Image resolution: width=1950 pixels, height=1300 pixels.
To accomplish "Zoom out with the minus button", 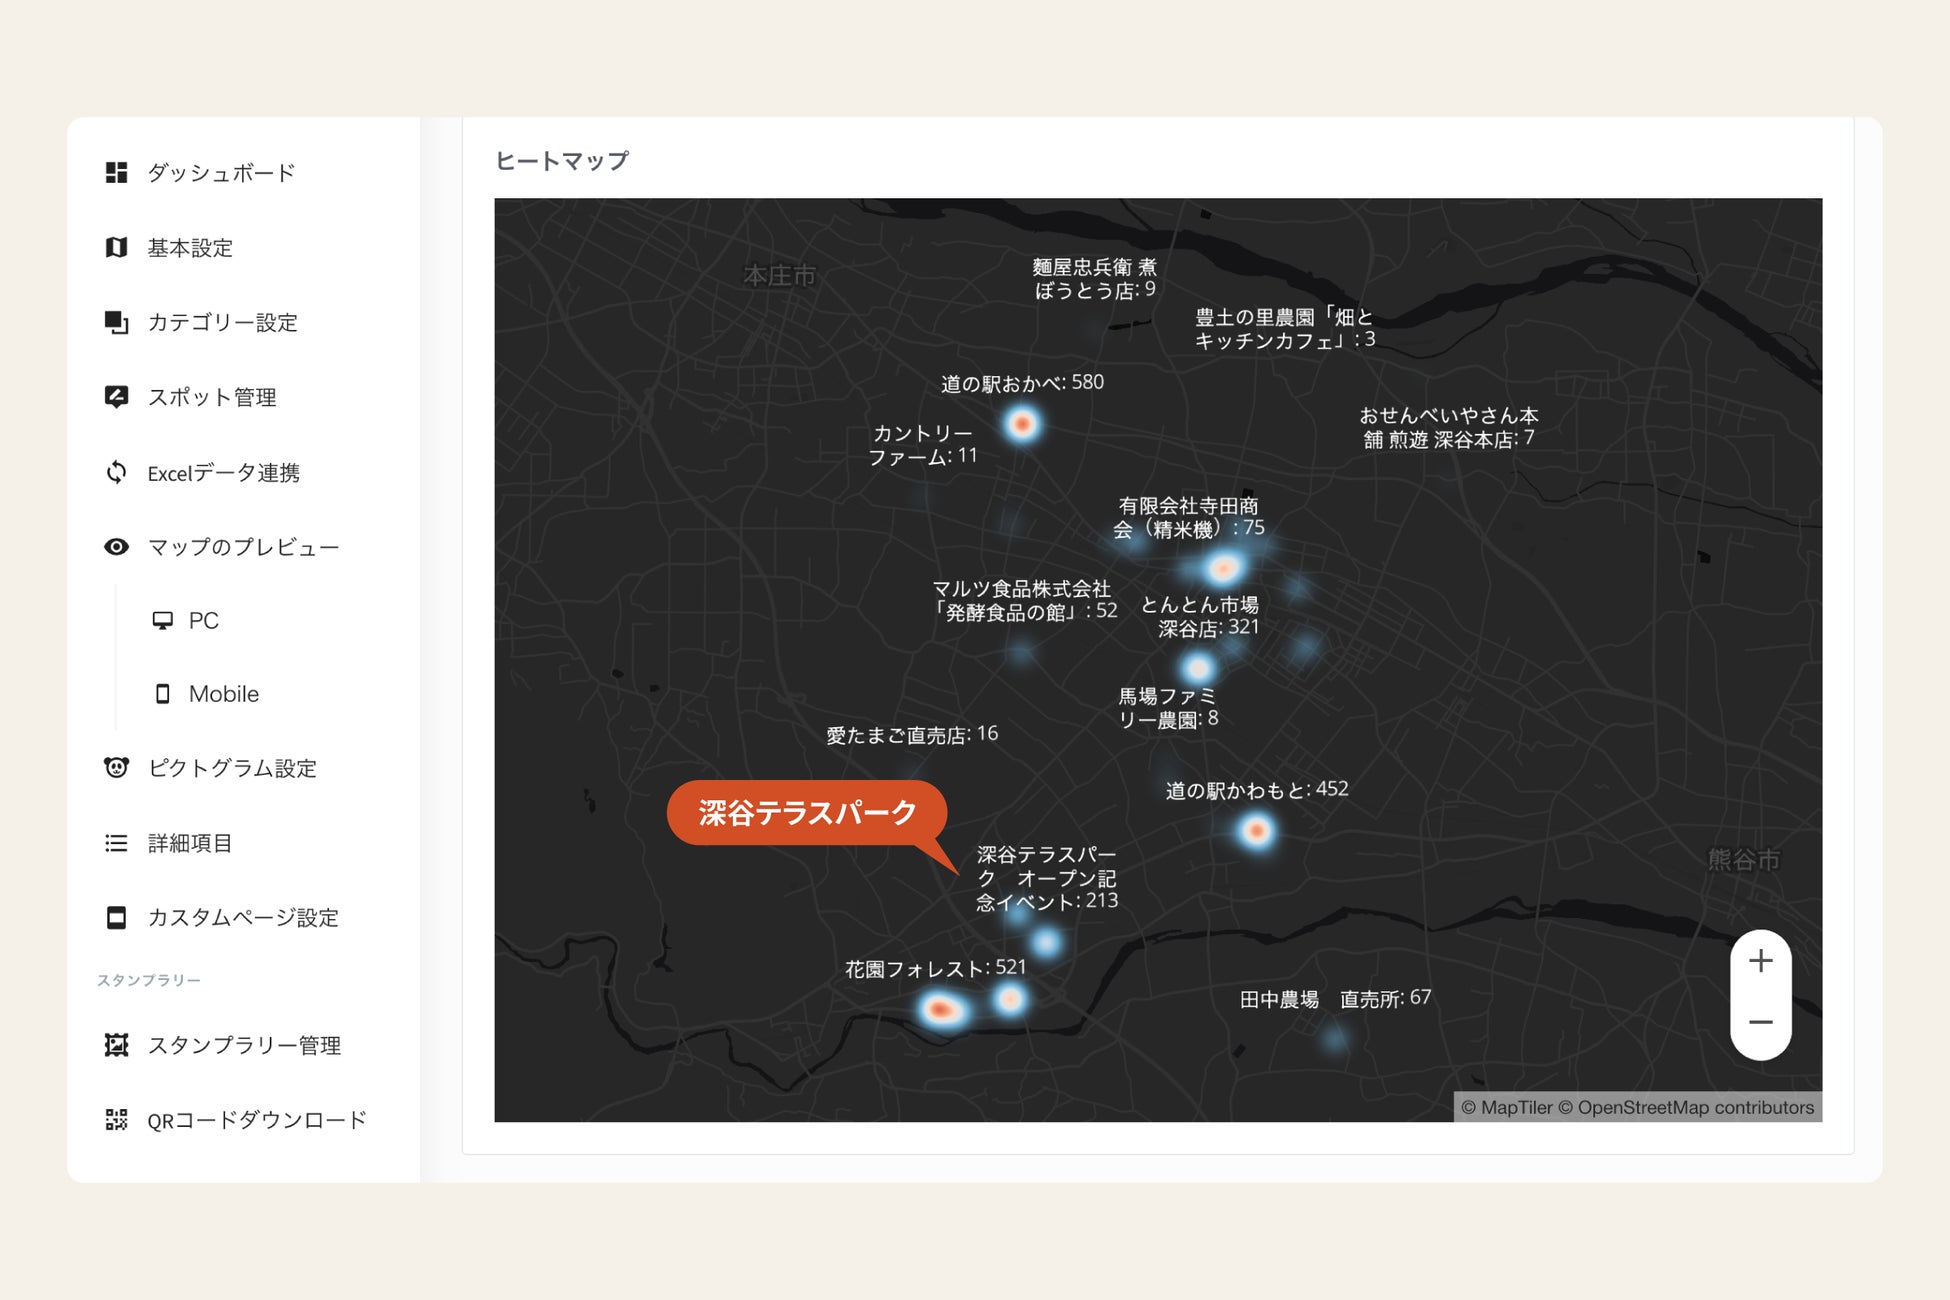I will (x=1760, y=1023).
